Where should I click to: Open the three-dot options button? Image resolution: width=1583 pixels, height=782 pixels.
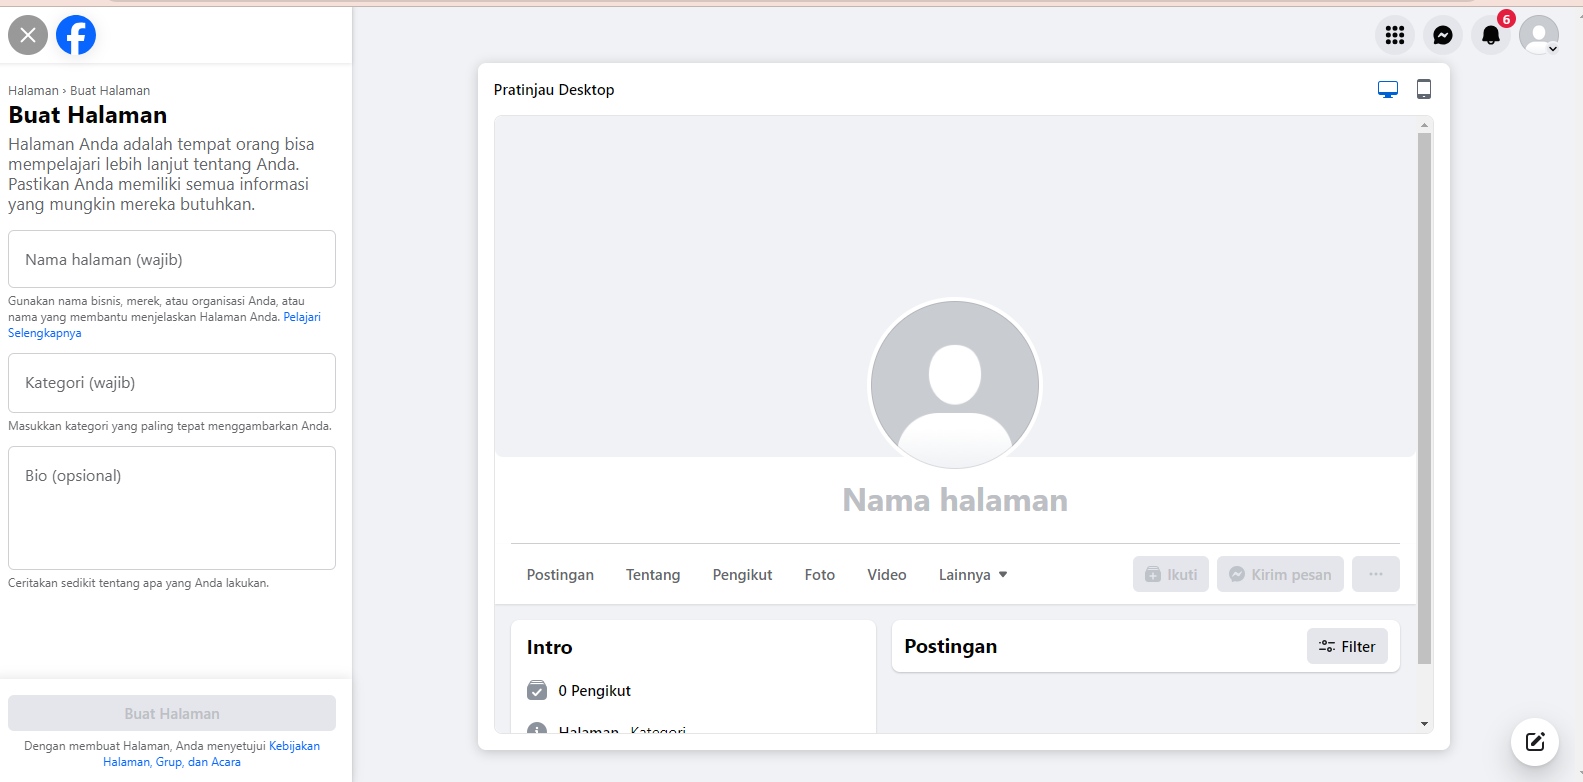[x=1375, y=574]
